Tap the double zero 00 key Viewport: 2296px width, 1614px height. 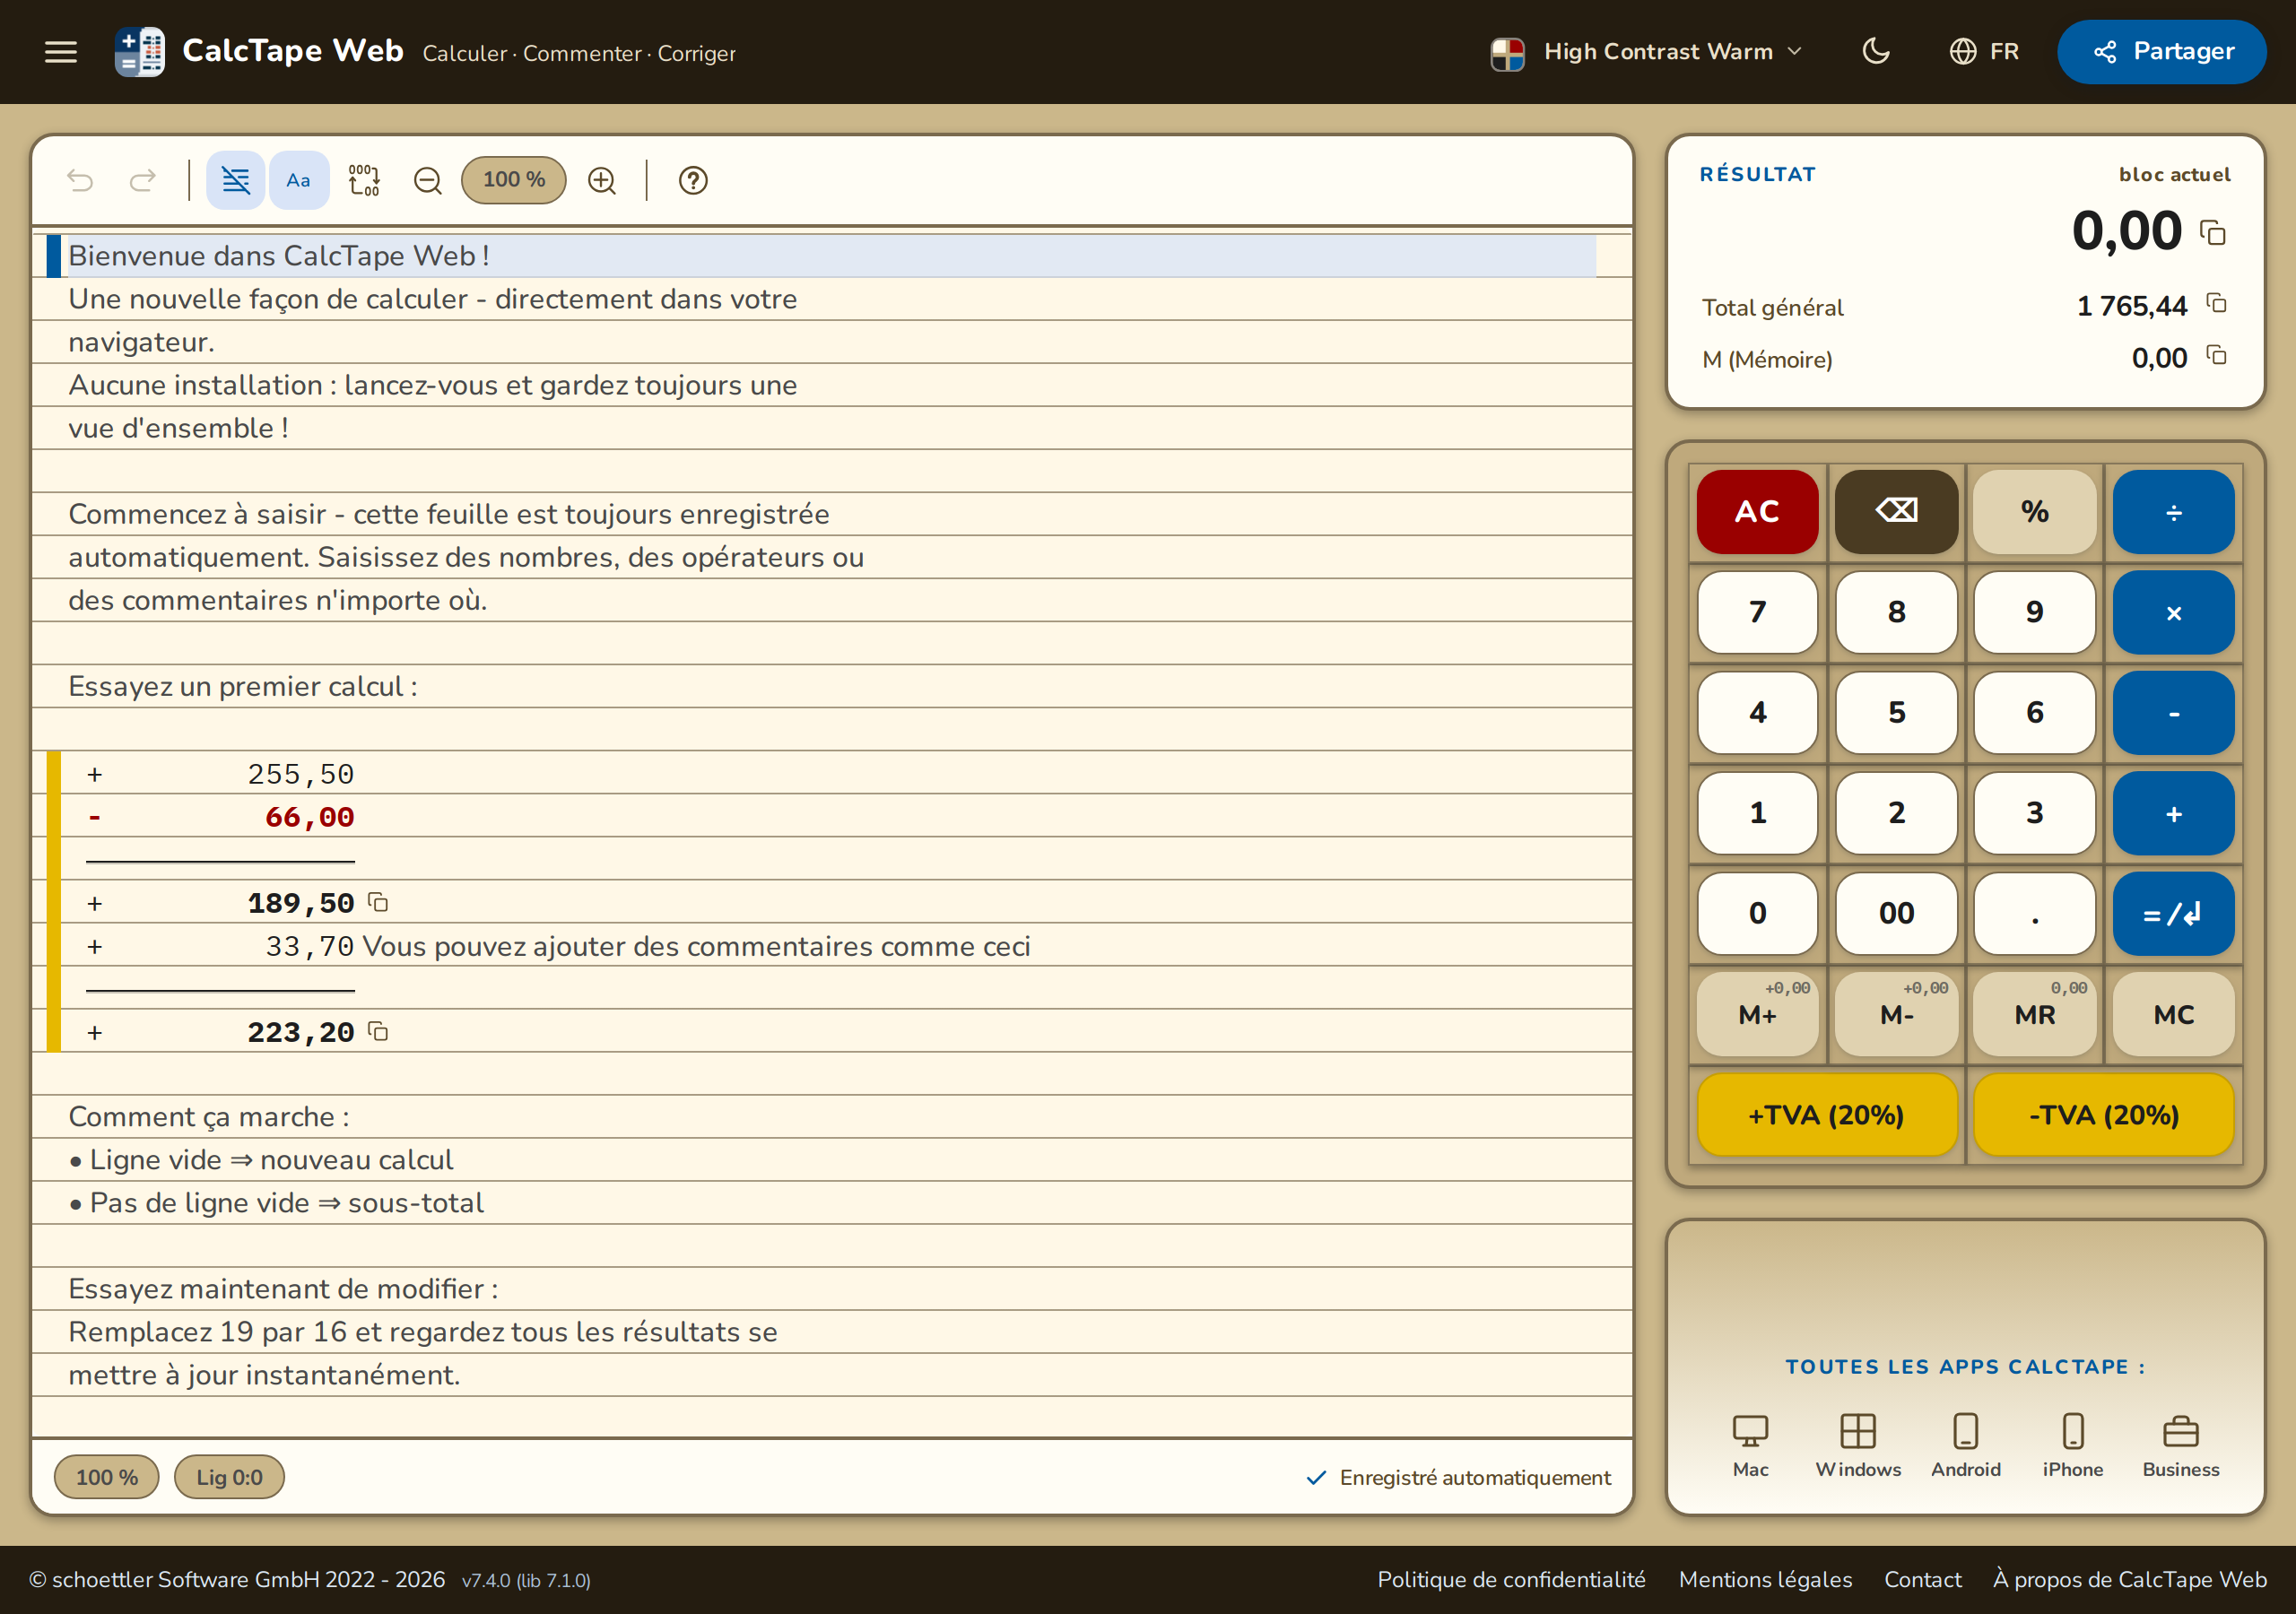point(1896,913)
